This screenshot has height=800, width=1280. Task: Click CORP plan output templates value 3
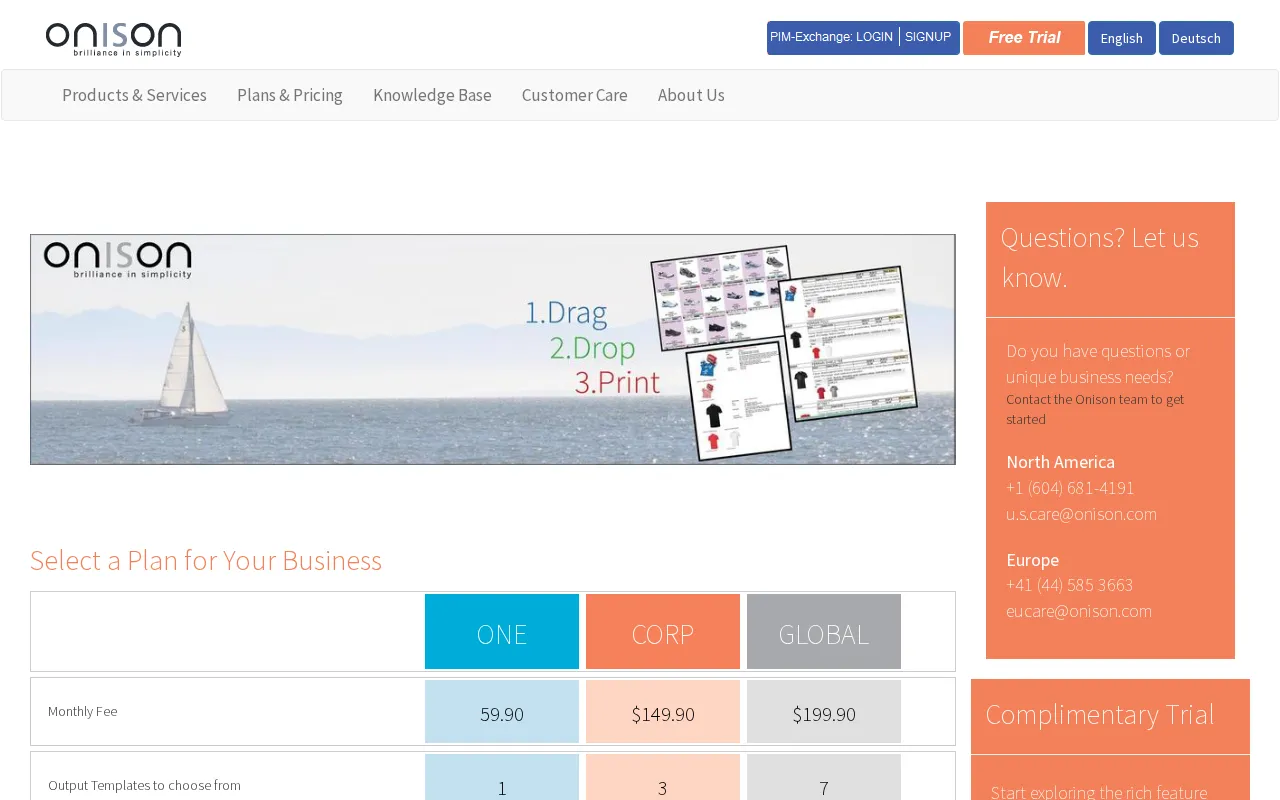[x=663, y=778]
